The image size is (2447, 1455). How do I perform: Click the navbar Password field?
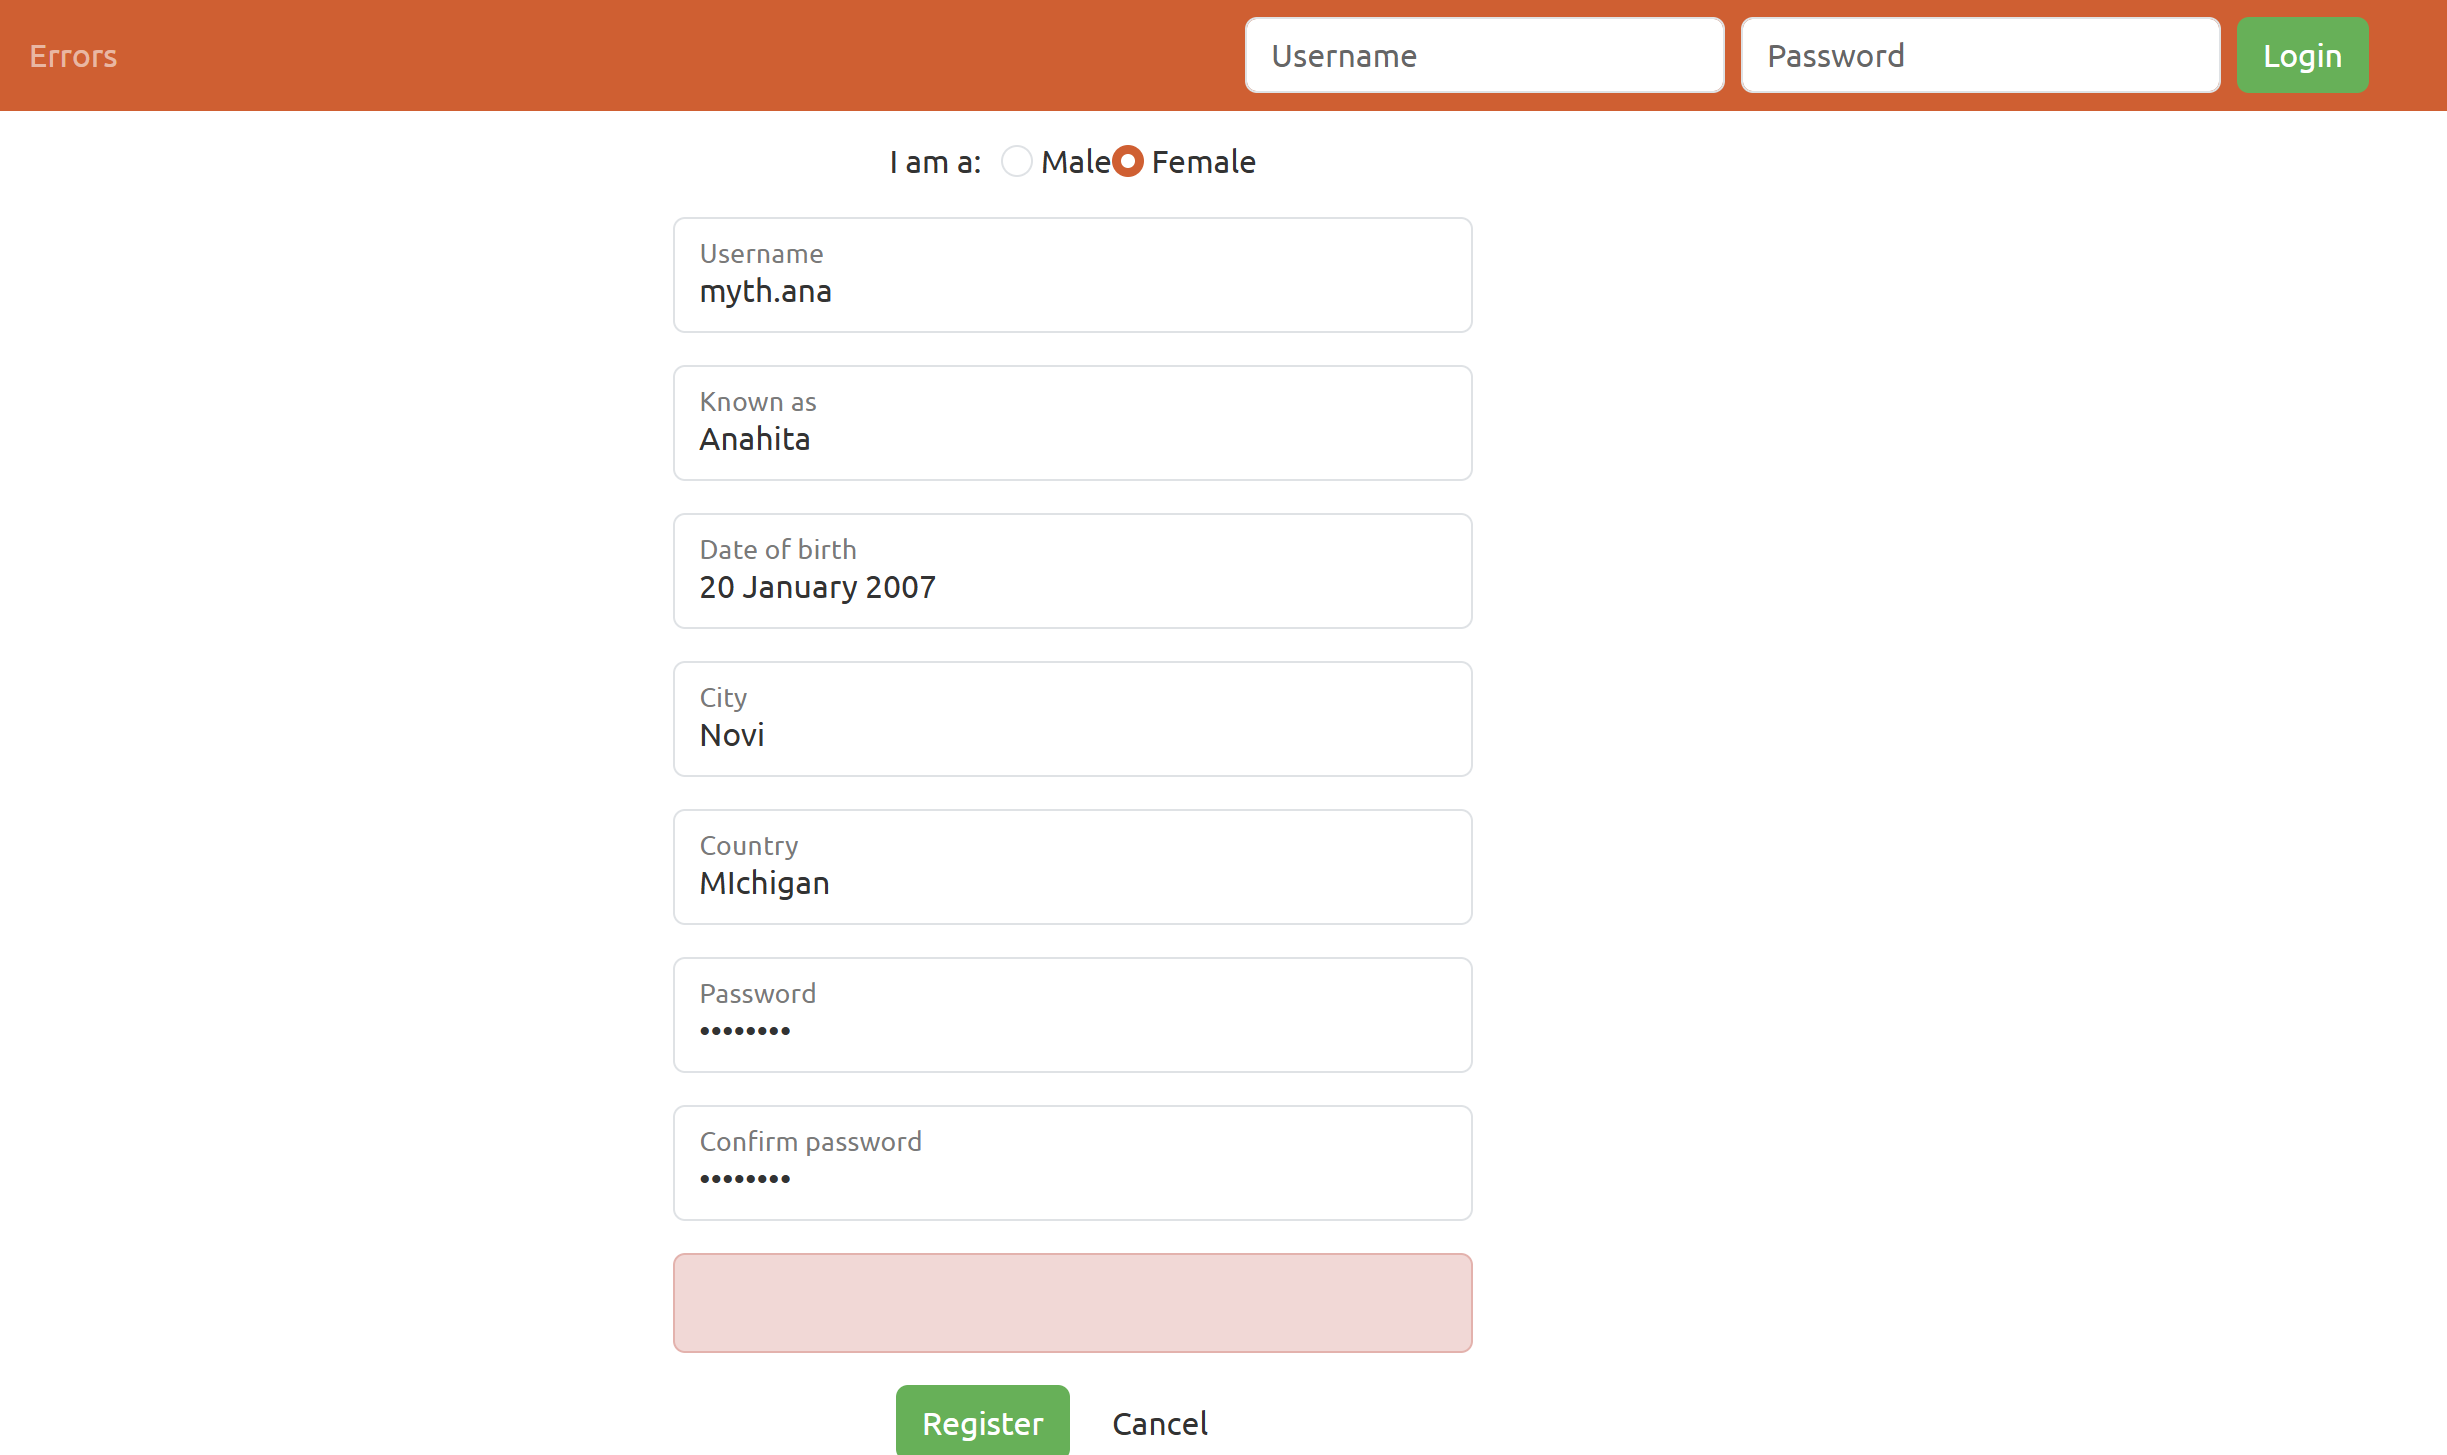pos(1979,56)
